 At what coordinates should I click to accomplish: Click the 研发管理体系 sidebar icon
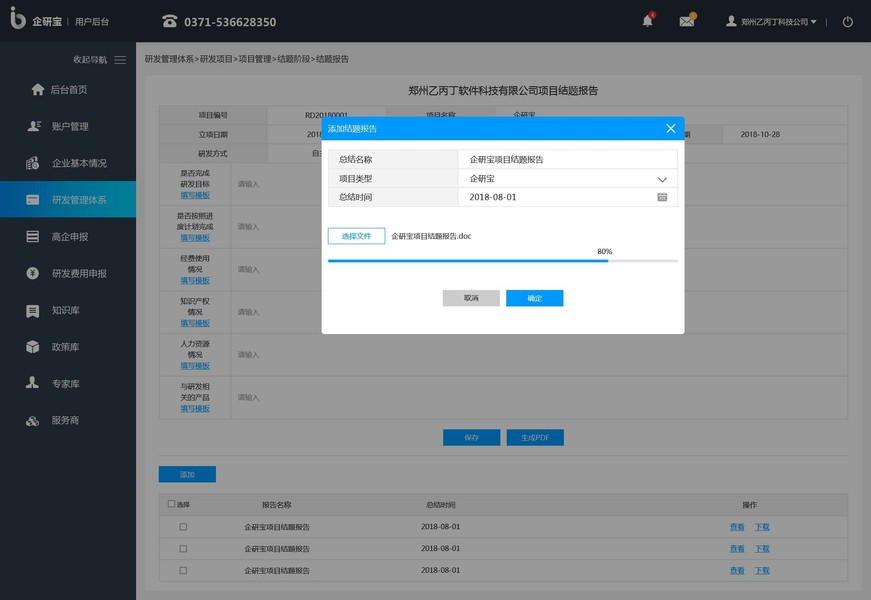pos(33,199)
